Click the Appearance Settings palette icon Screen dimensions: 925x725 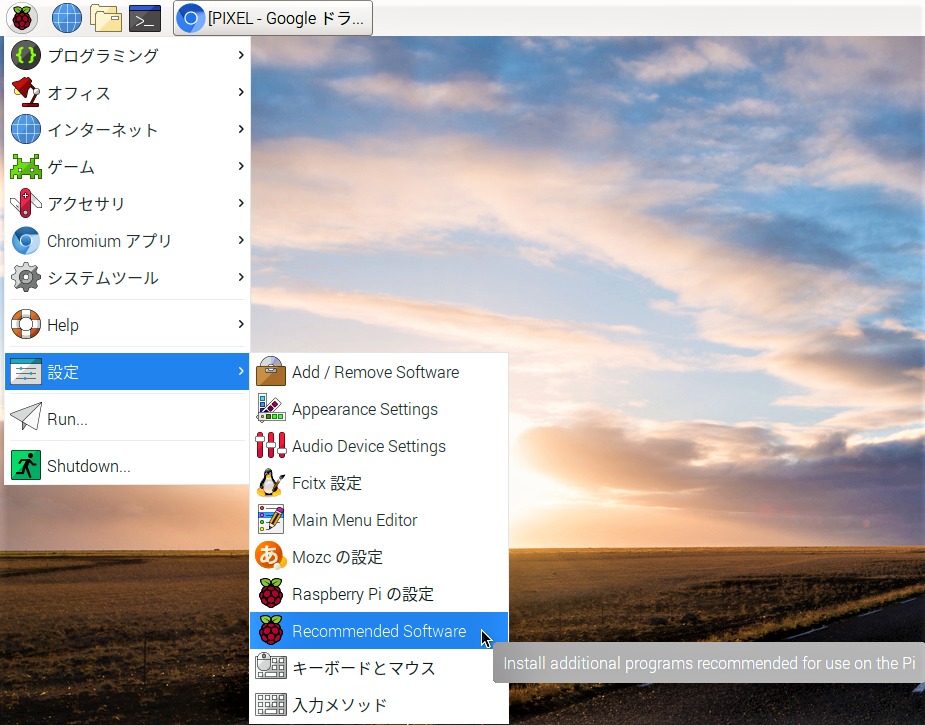point(271,408)
